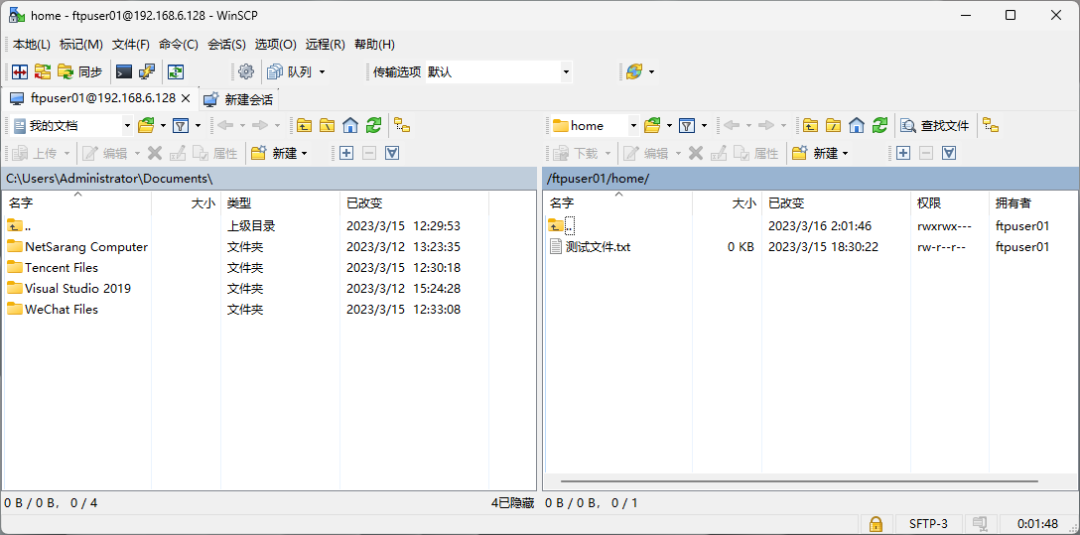Open the 会话(S) menu
The height and width of the screenshot is (535, 1080).
227,44
